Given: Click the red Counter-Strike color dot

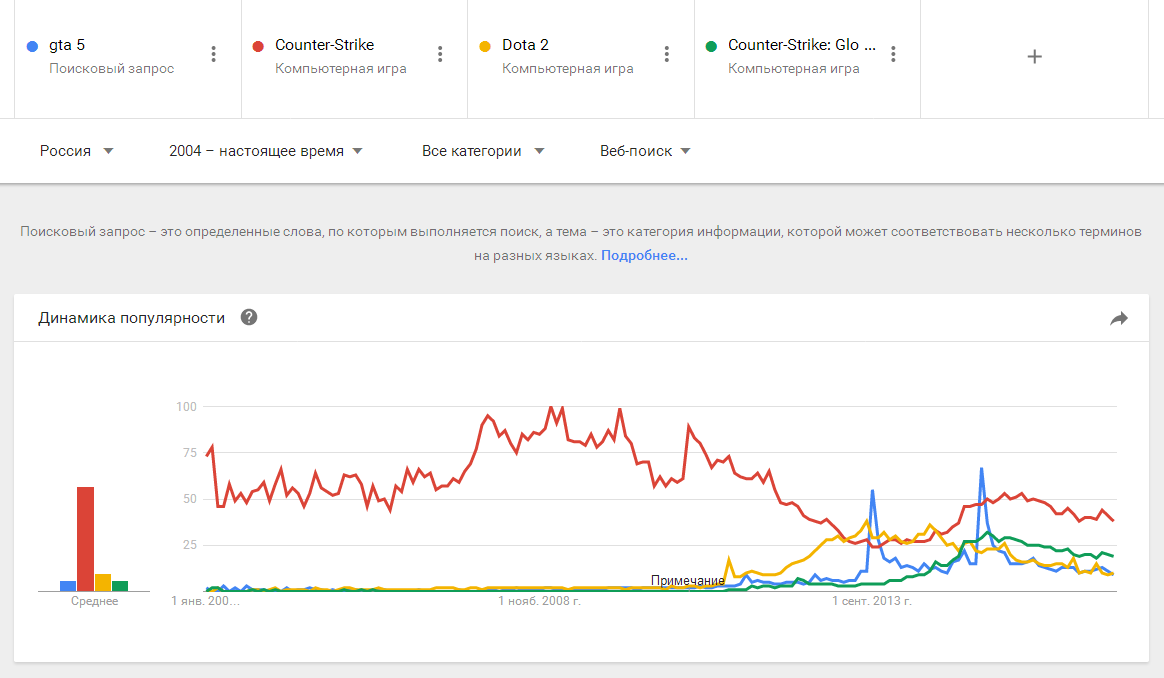Looking at the screenshot, I should (259, 46).
